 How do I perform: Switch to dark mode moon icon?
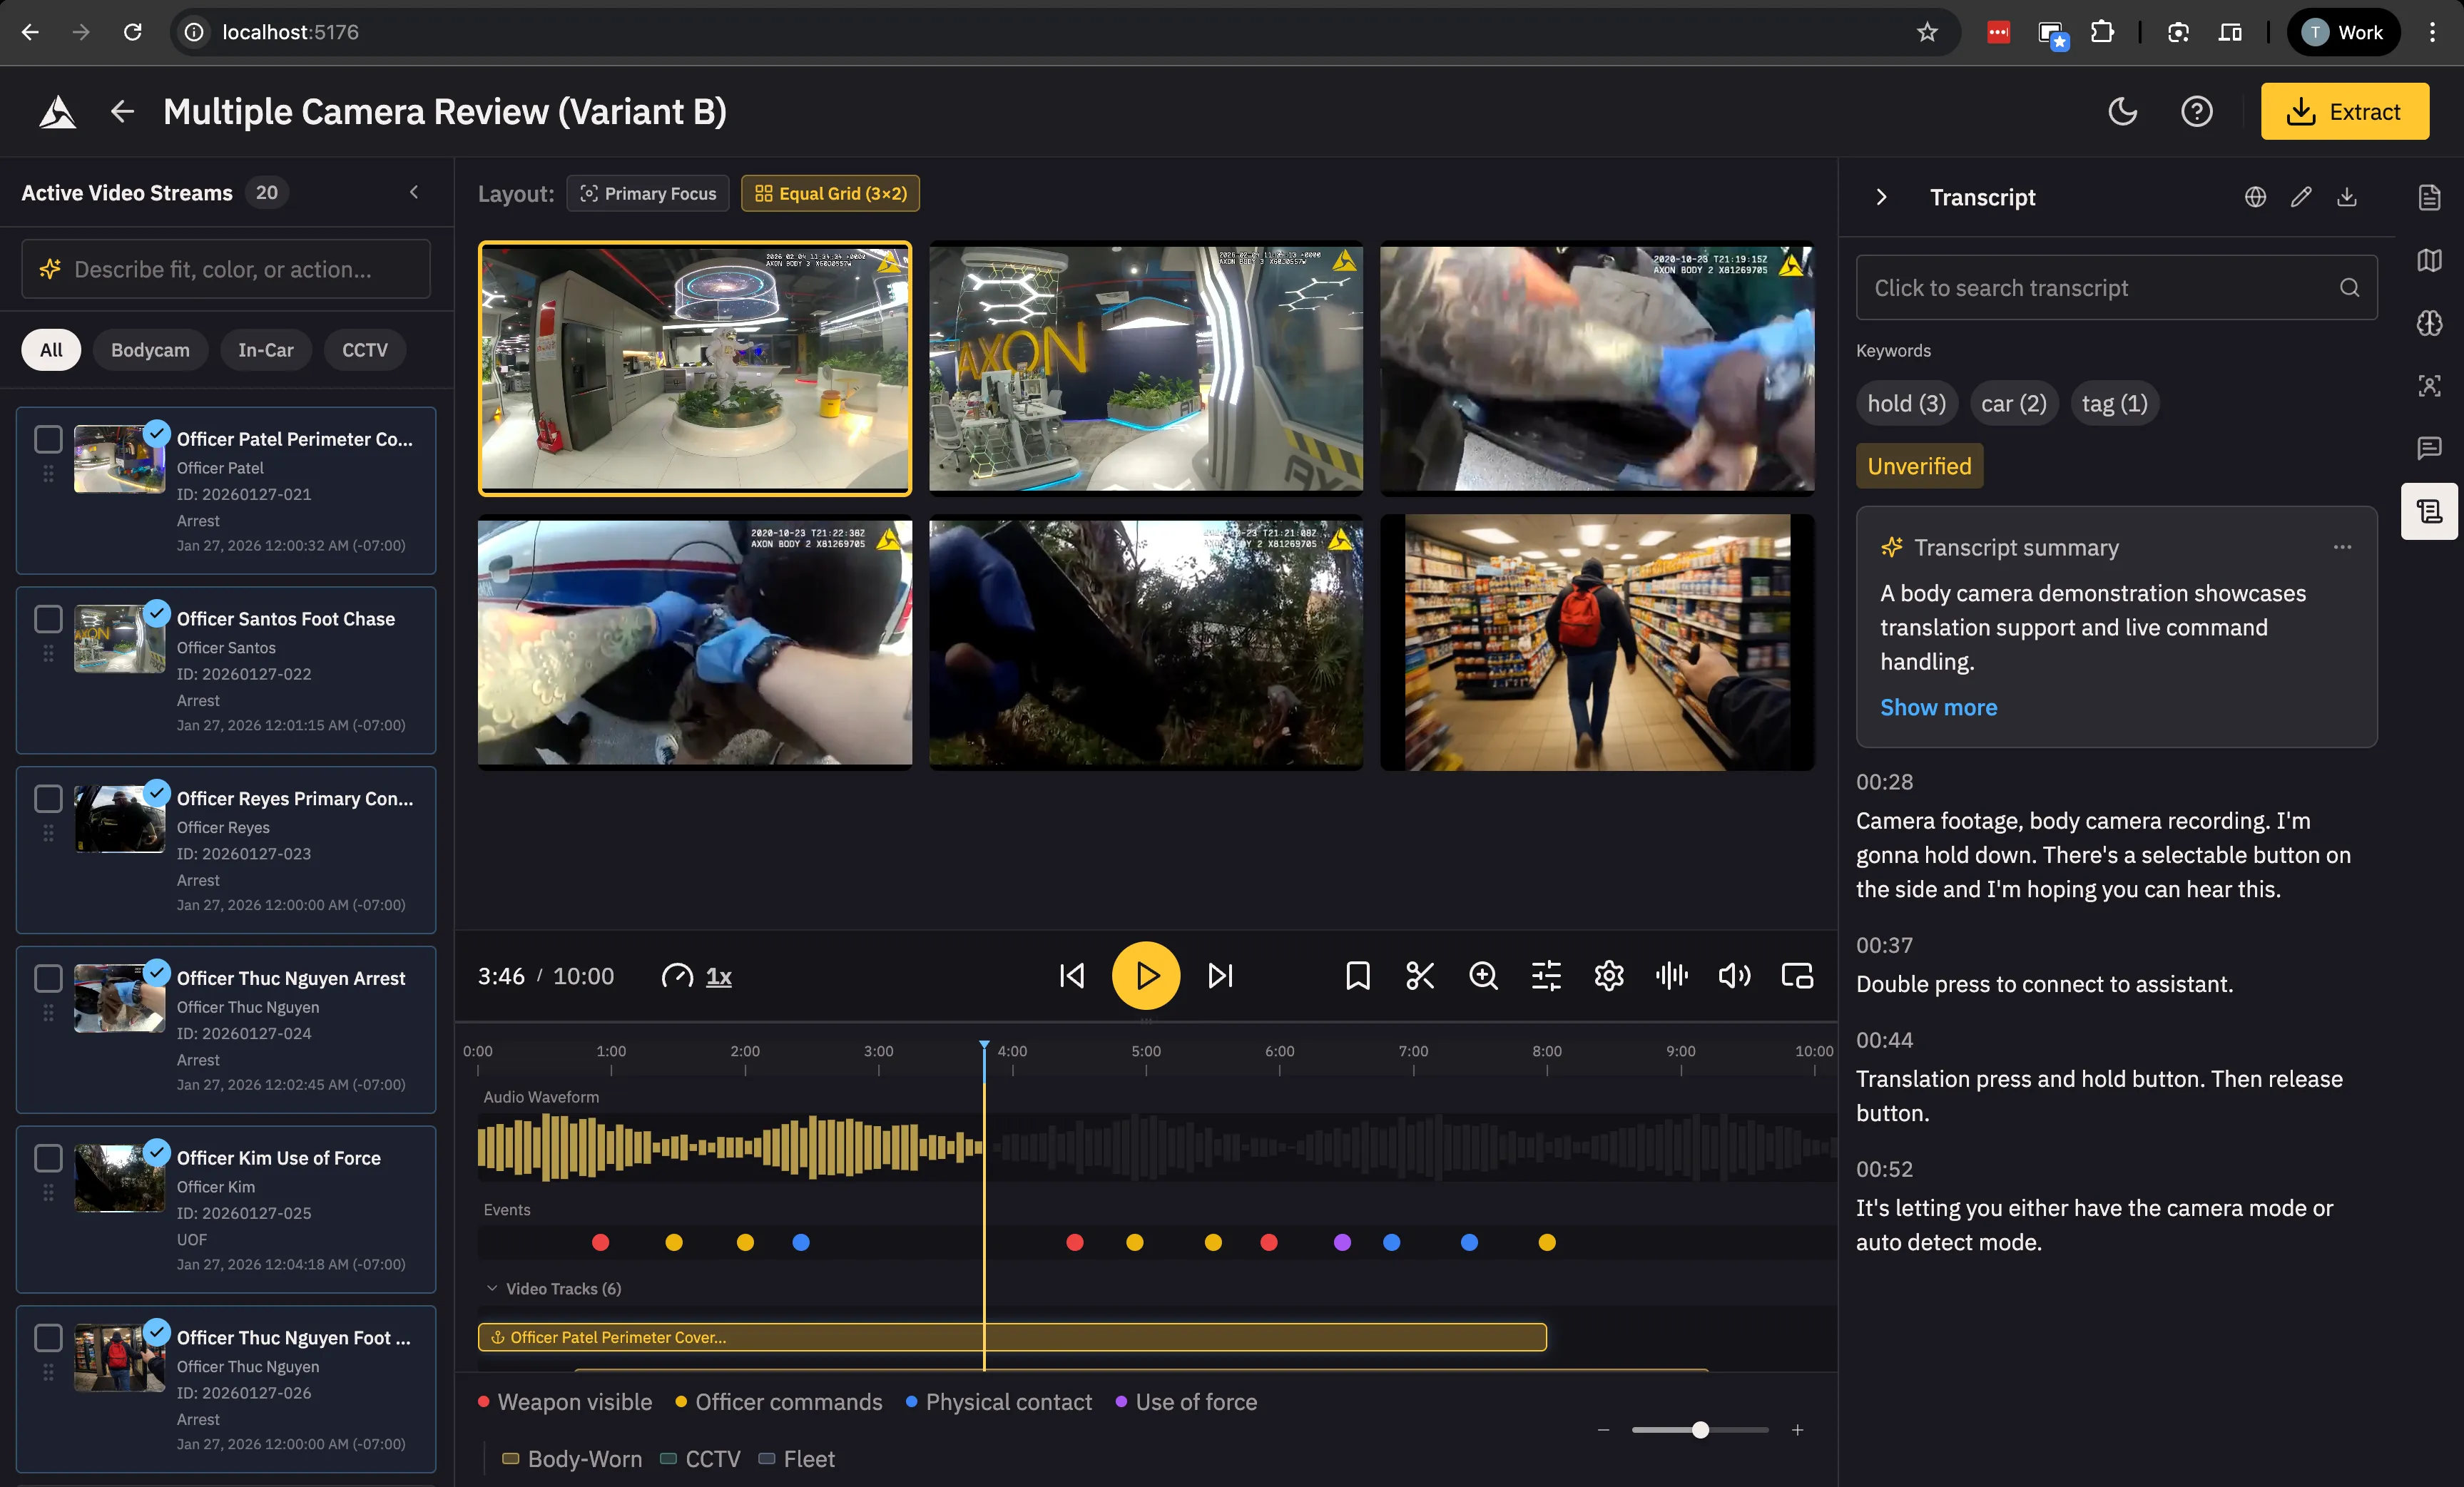[2122, 111]
